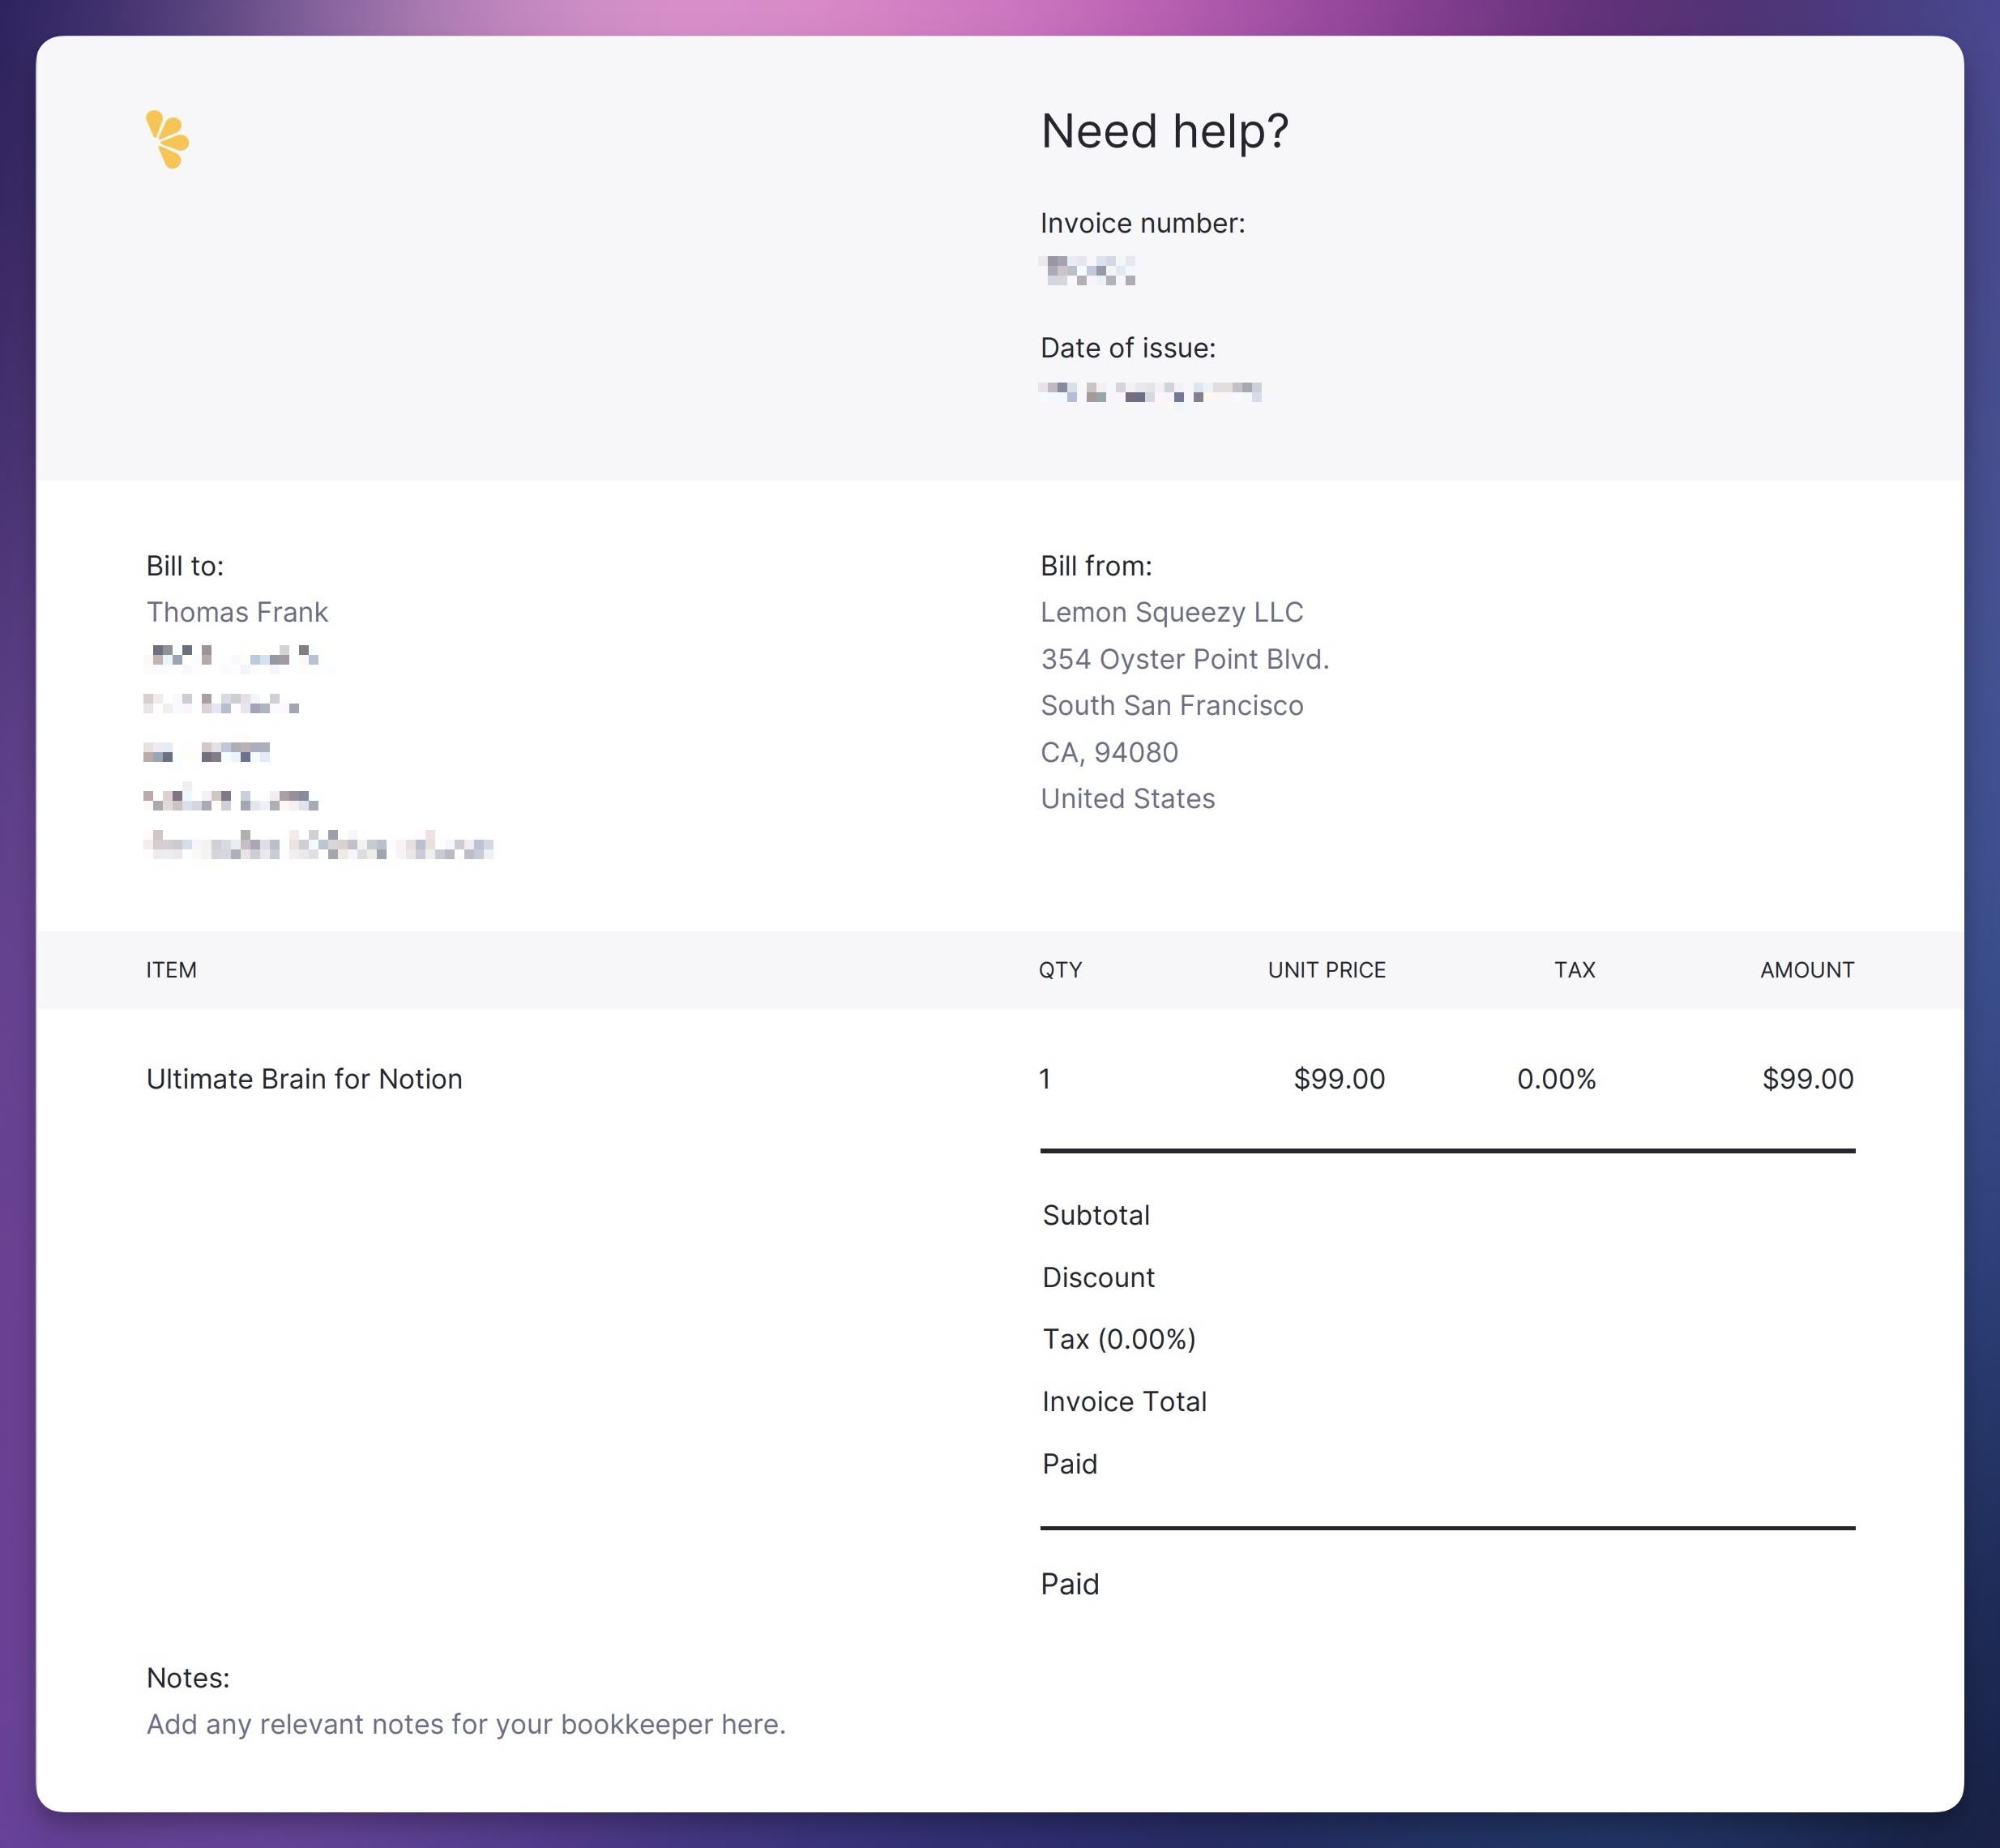Click the Invoice number label

pyautogui.click(x=1142, y=223)
